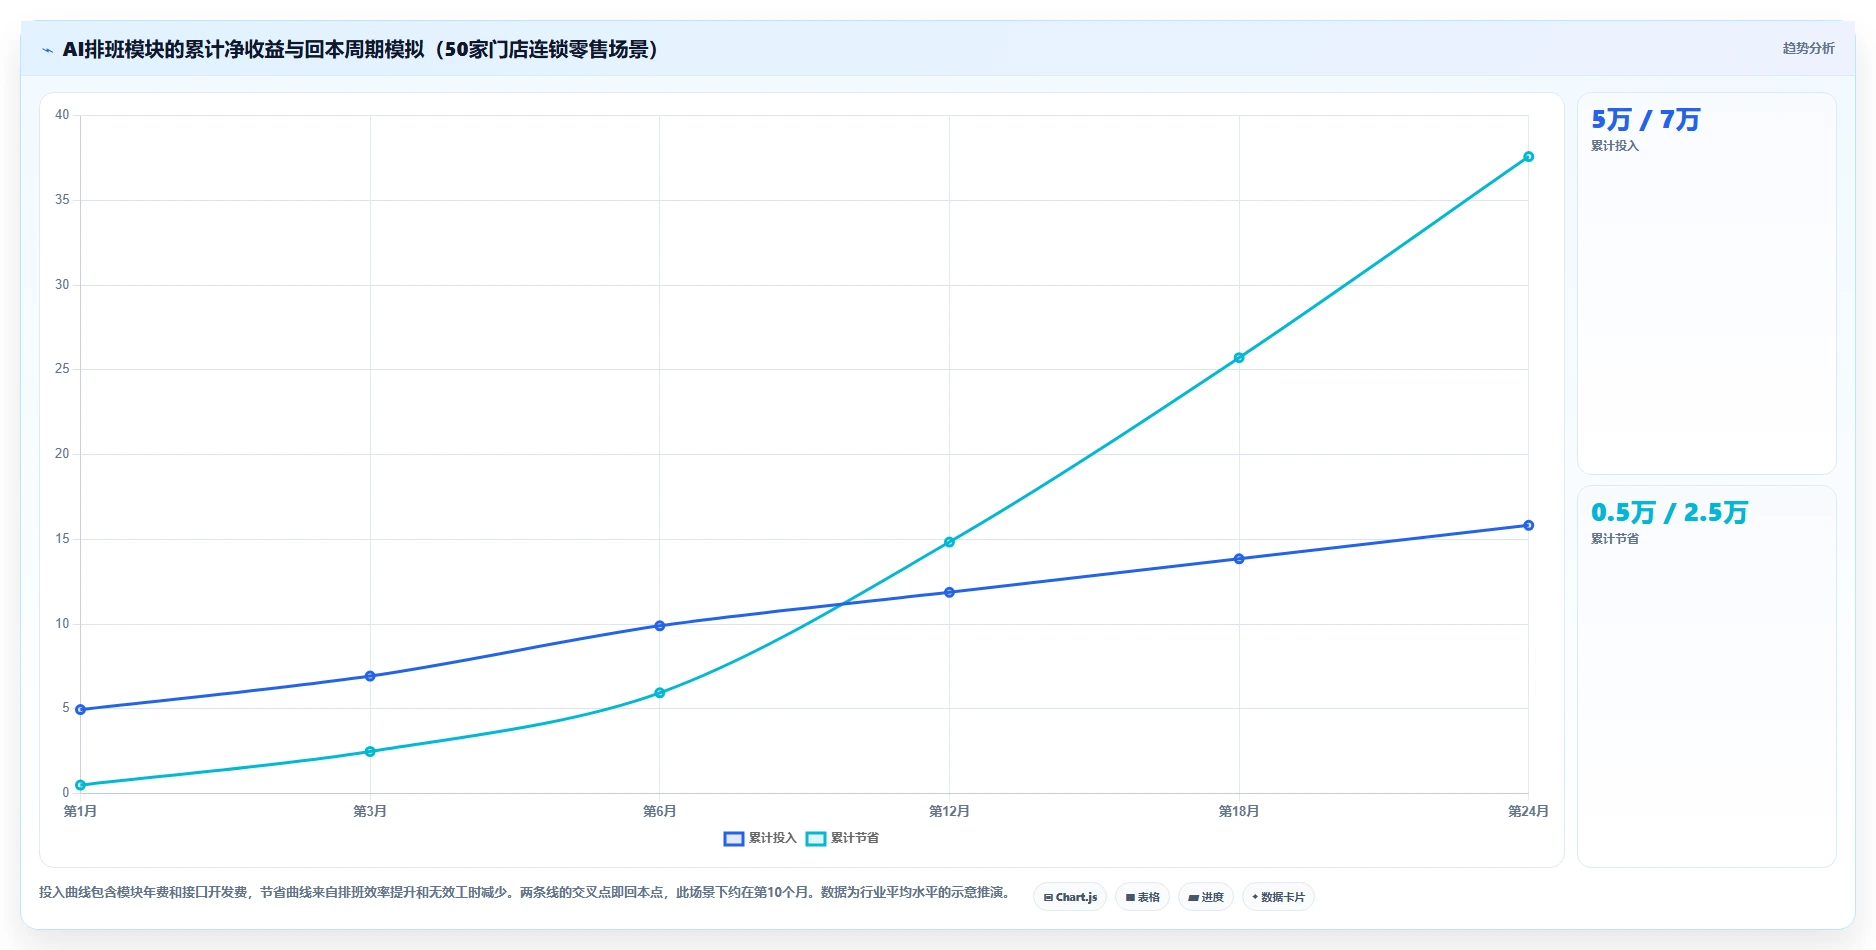
Task: Click the 累计节省 point at 第18月
Action: 1239,358
